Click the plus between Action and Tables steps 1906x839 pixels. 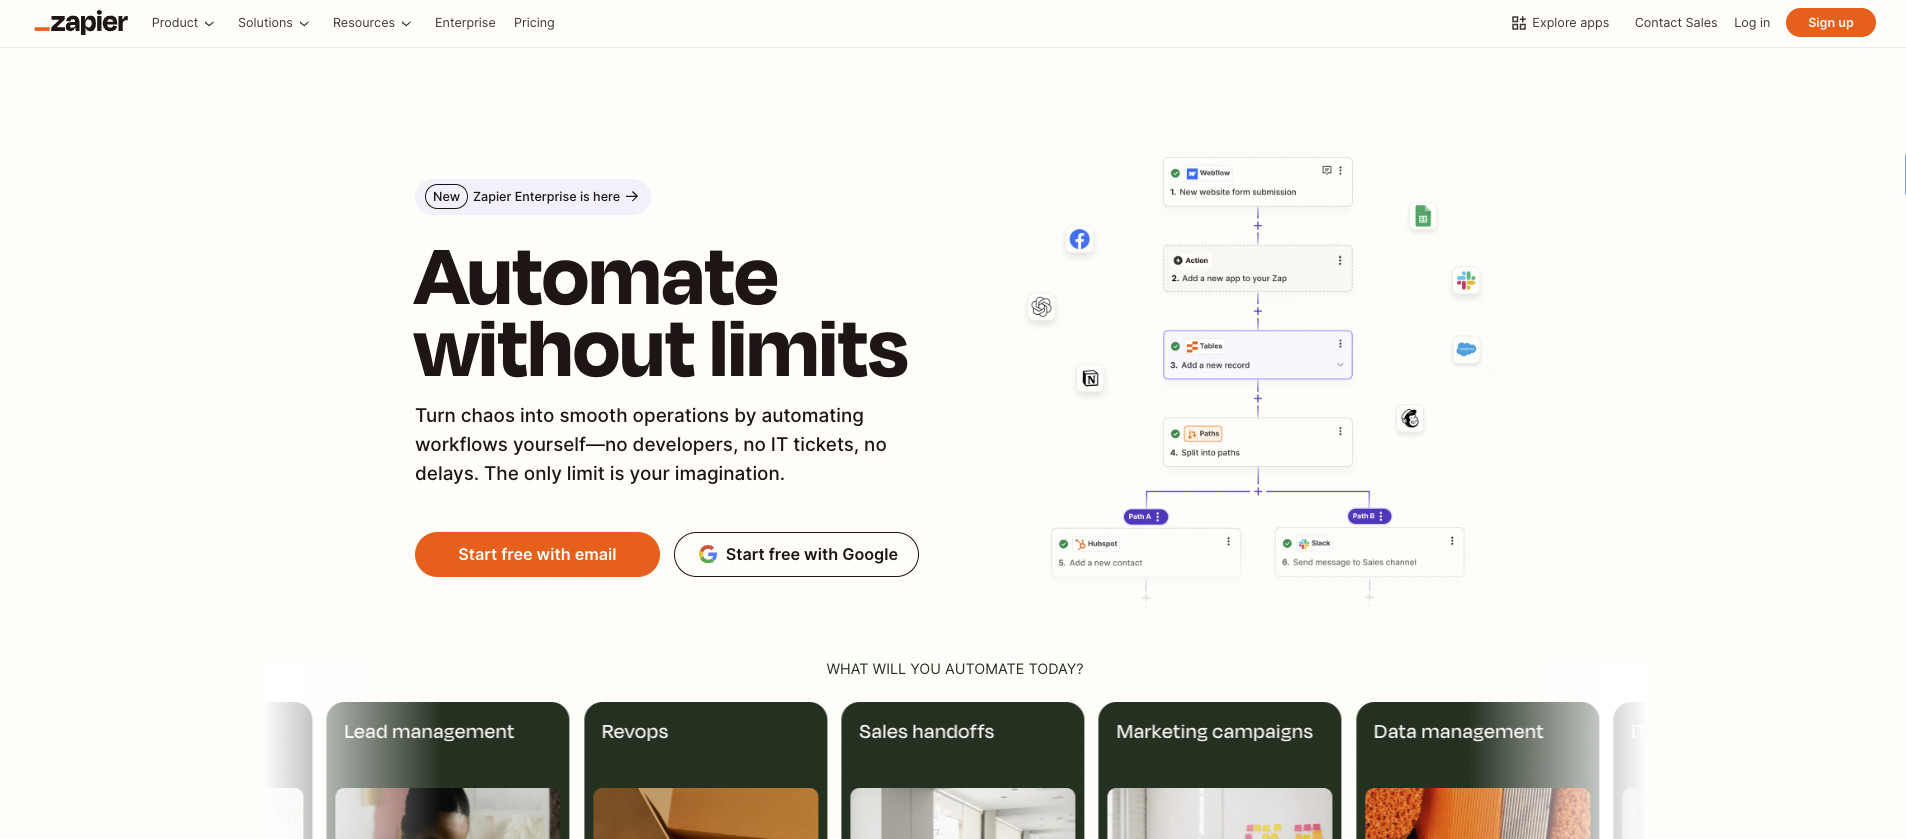[1258, 312]
